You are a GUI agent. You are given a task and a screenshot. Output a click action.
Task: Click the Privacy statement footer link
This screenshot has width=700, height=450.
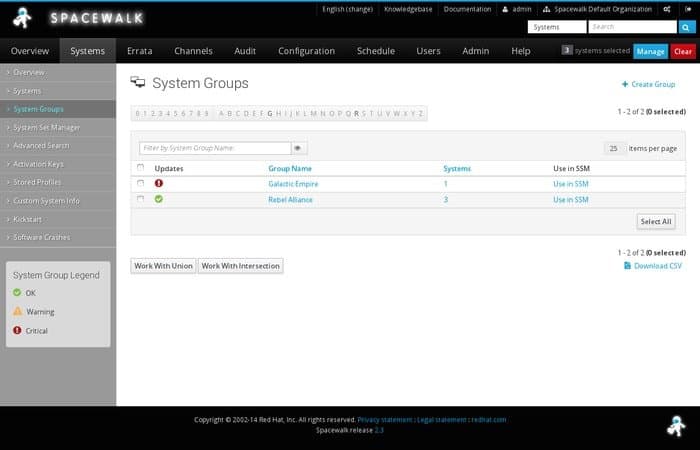click(x=384, y=420)
